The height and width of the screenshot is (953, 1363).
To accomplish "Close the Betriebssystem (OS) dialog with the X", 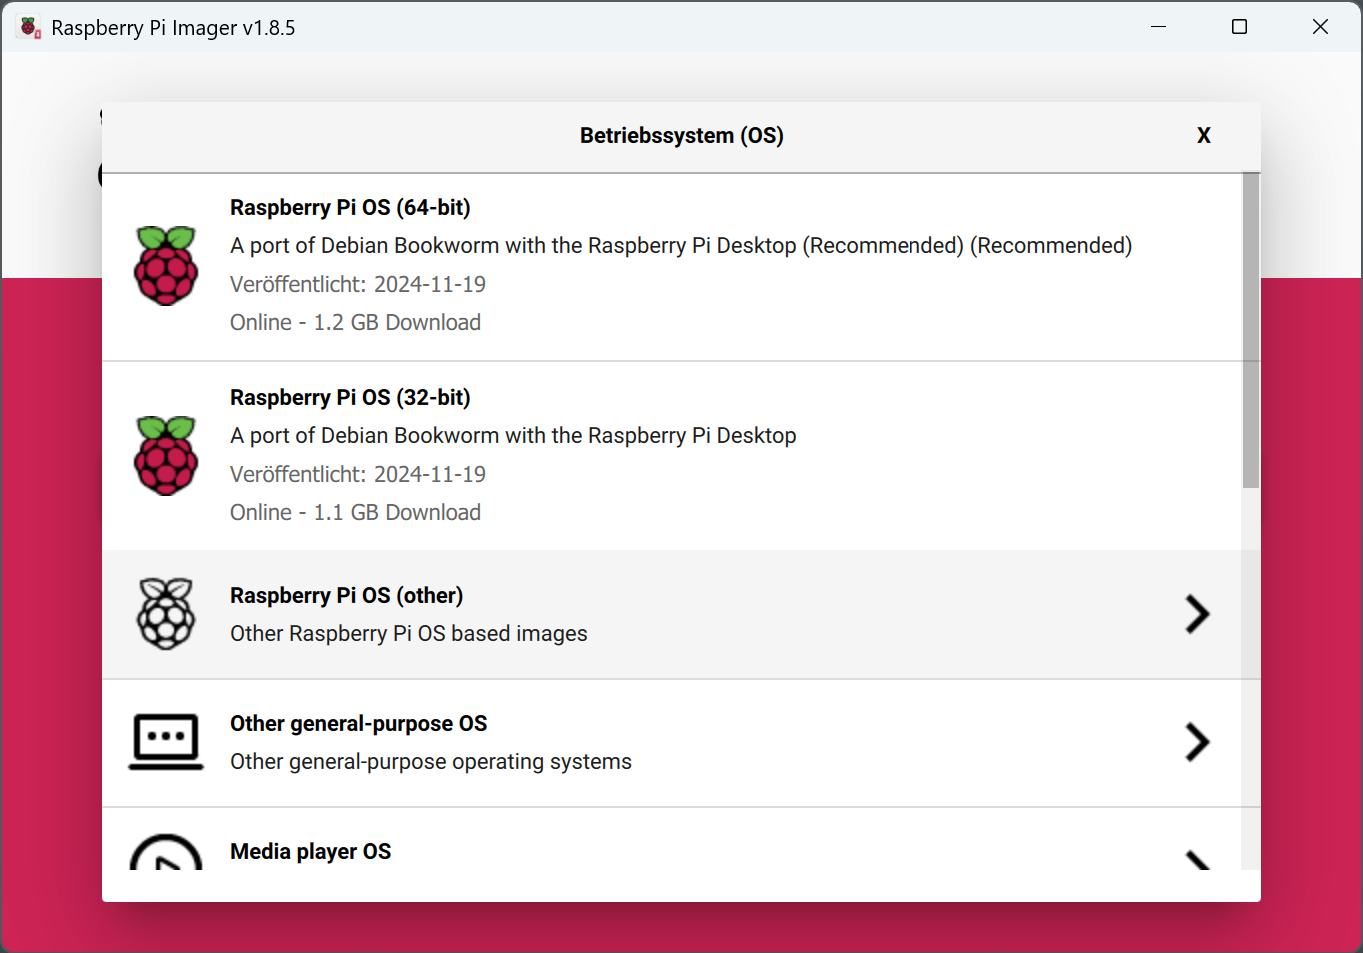I will tap(1204, 134).
